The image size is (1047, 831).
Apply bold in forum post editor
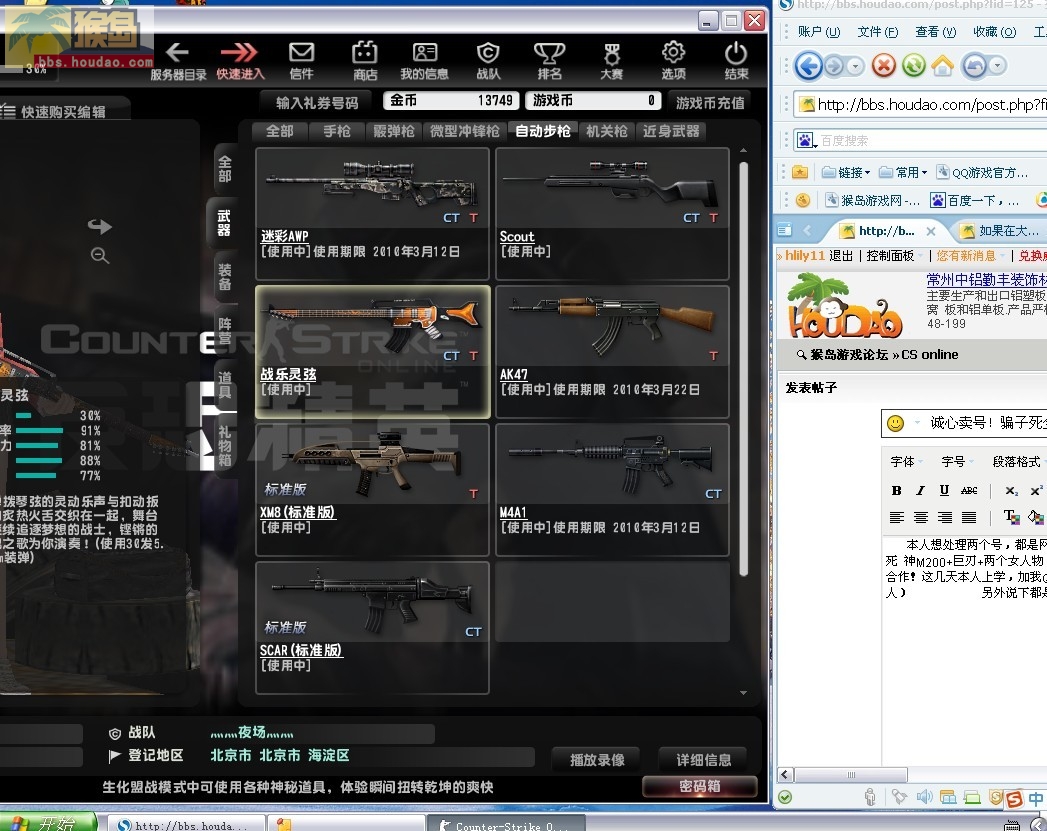click(x=896, y=491)
